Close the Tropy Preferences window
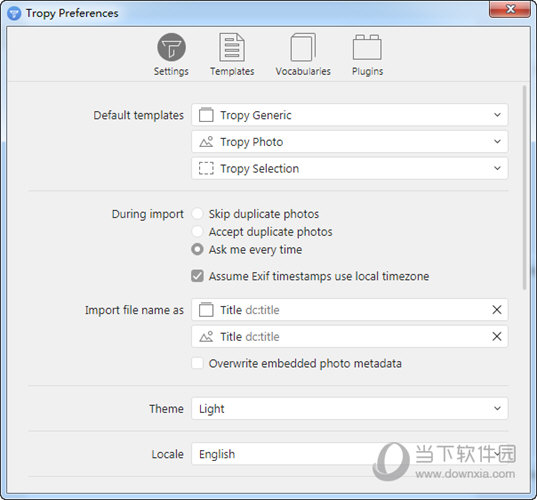The width and height of the screenshot is (537, 500). [x=510, y=9]
